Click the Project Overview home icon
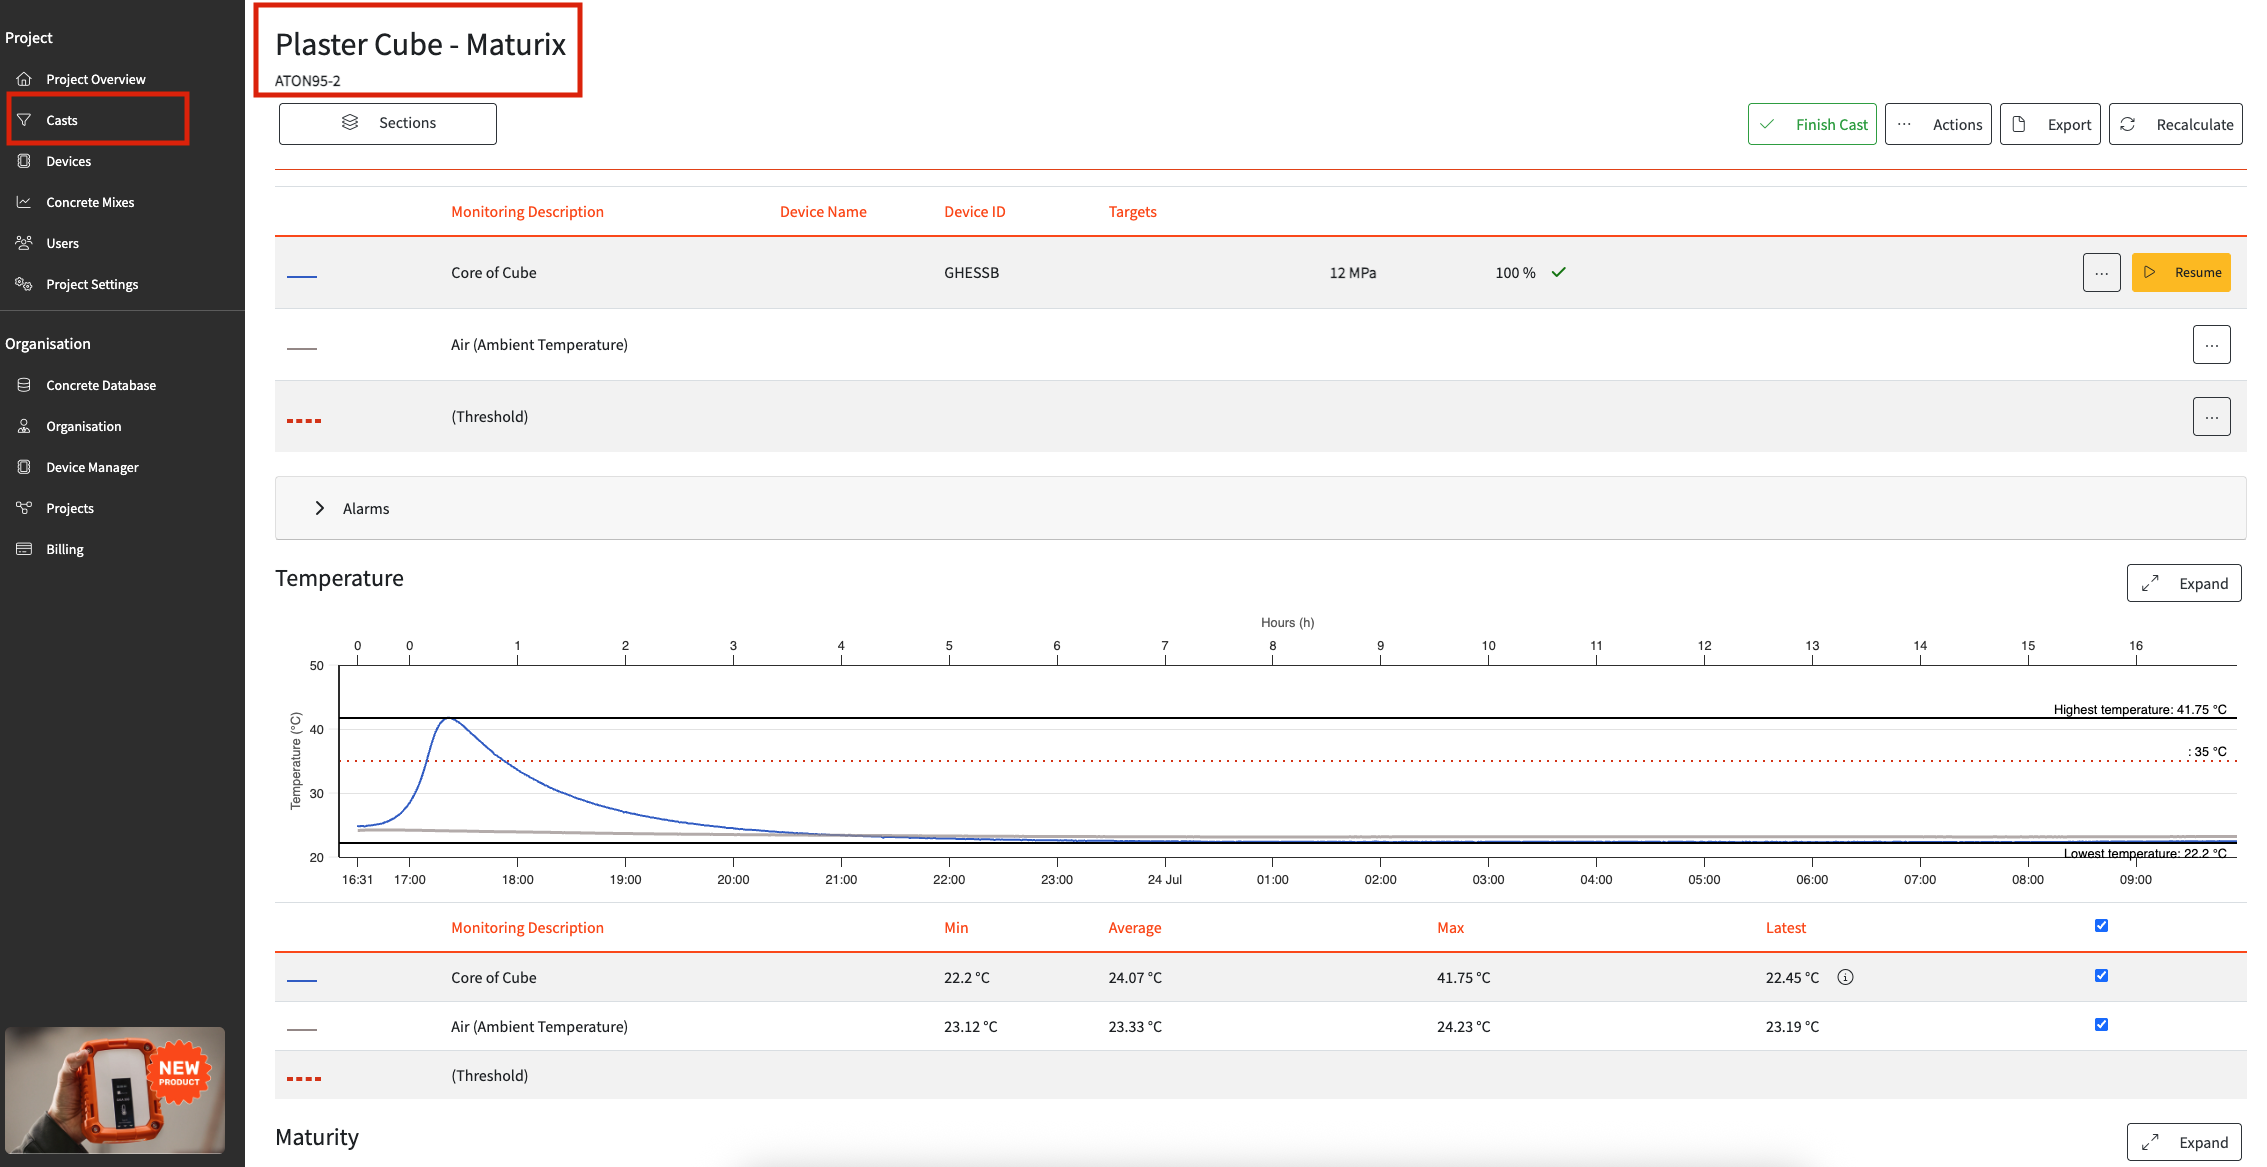2267x1167 pixels. [x=24, y=79]
